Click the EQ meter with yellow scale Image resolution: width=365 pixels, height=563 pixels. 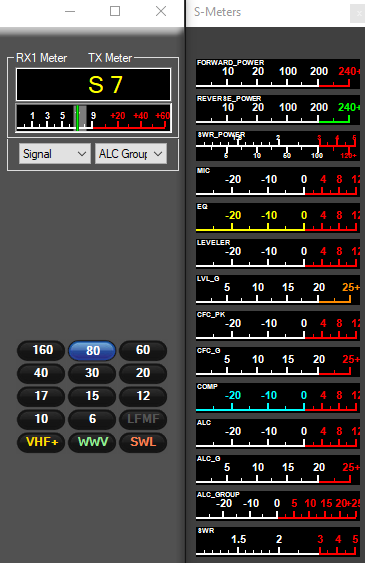click(278, 218)
